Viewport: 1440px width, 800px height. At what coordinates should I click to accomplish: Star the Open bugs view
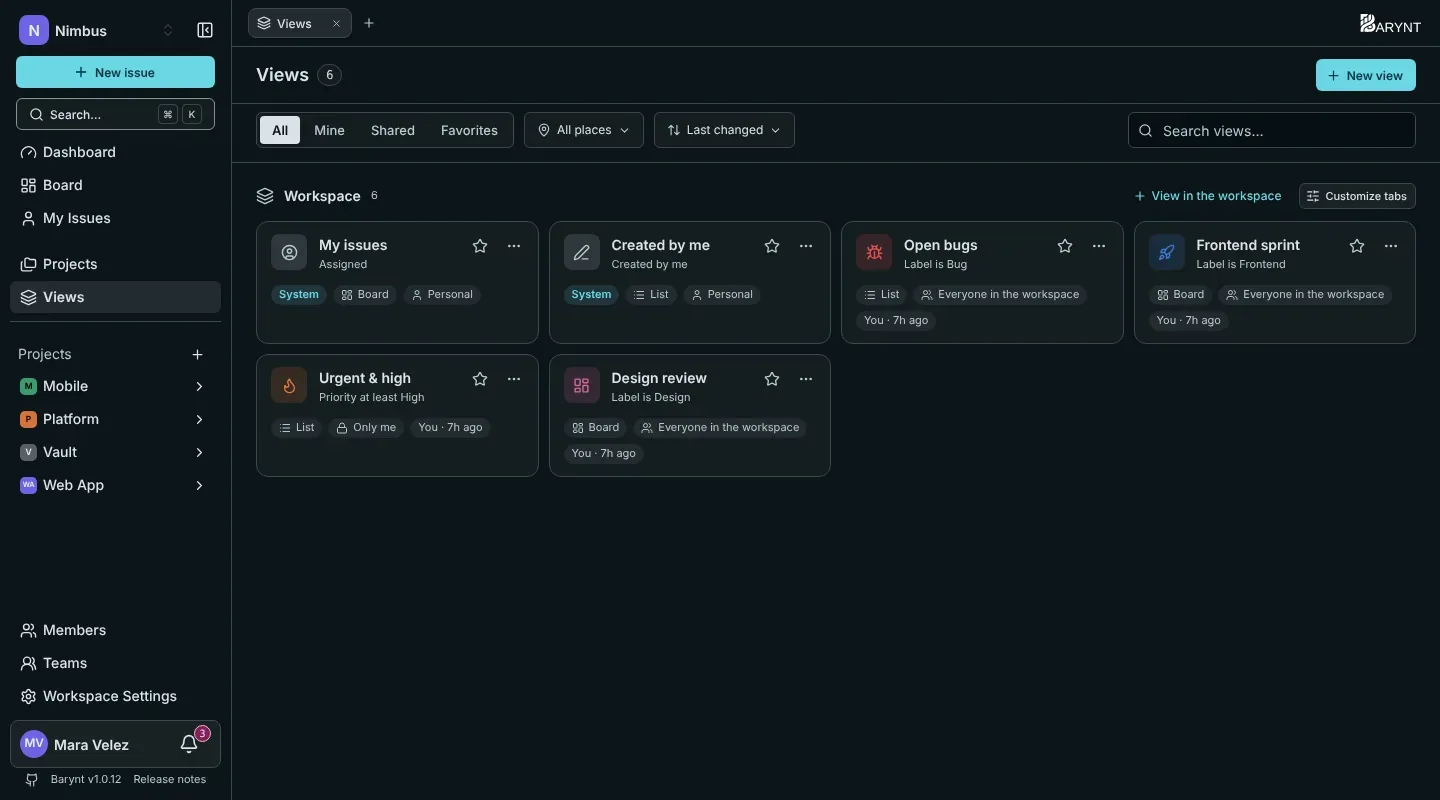click(x=1065, y=245)
